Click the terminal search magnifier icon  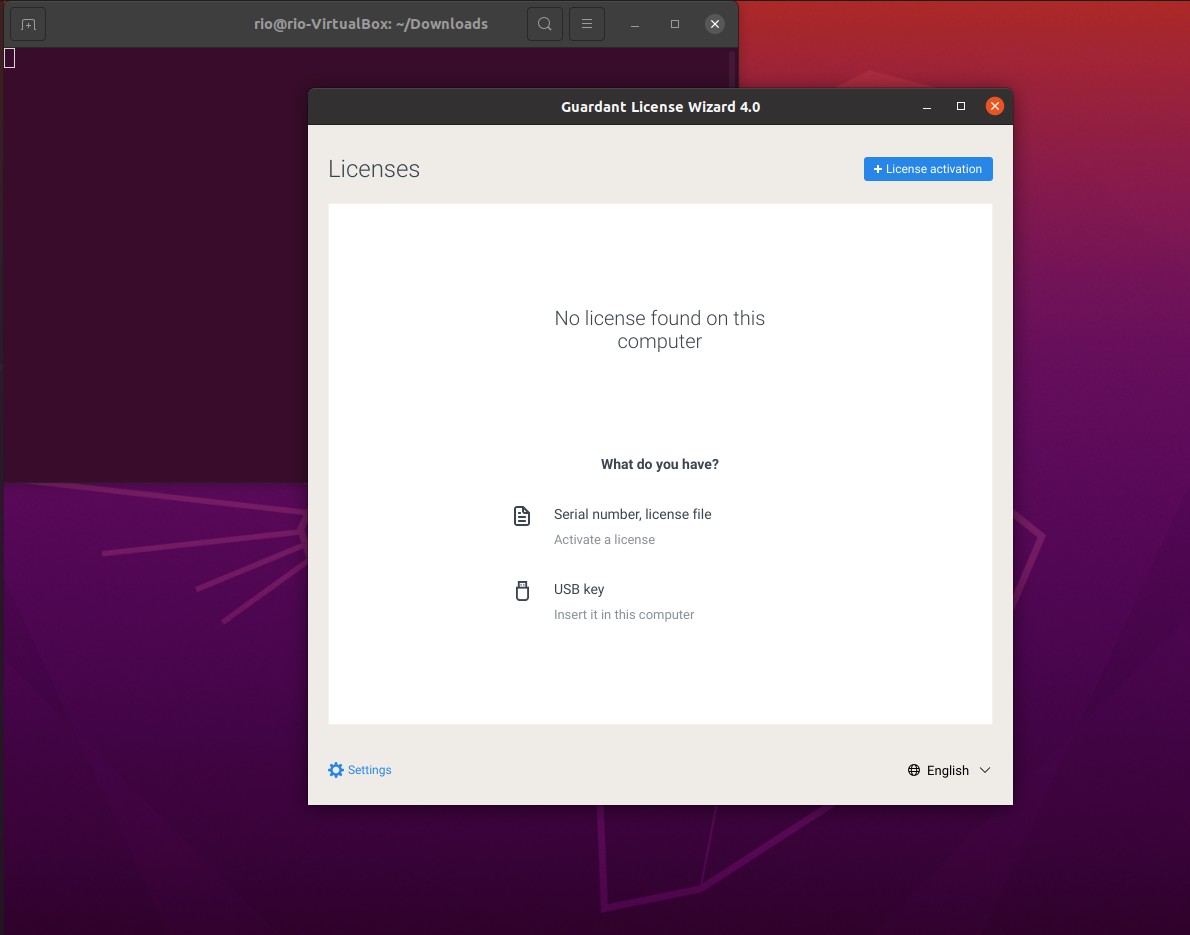click(545, 24)
